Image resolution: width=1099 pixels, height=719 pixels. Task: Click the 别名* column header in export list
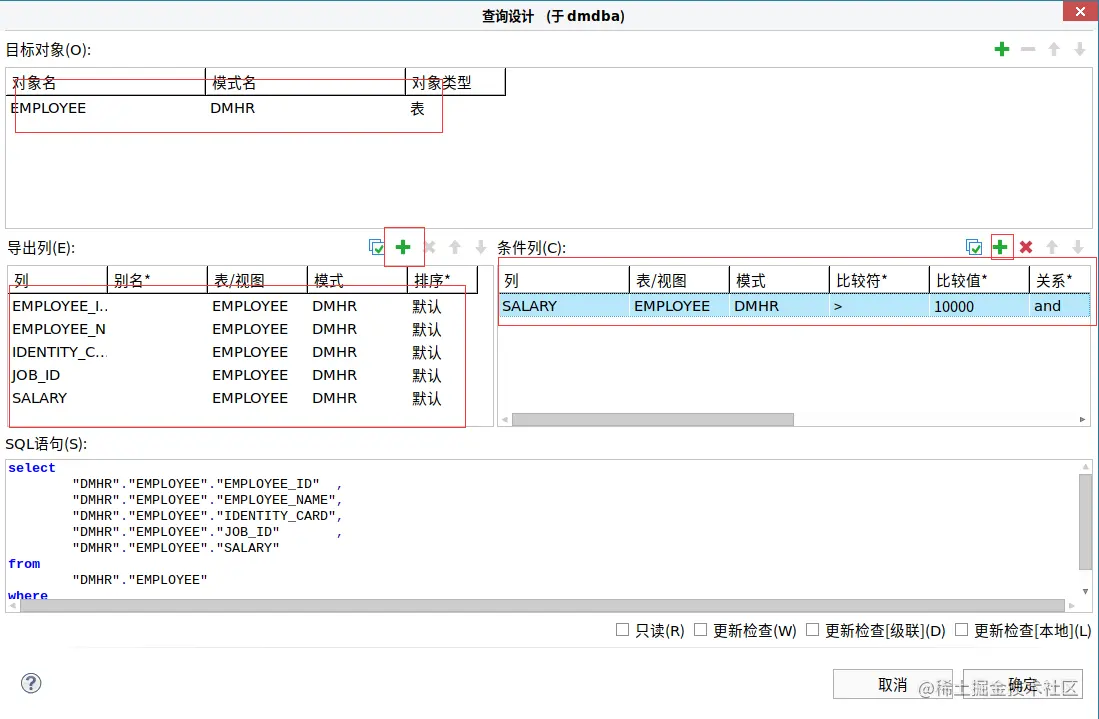tap(158, 280)
